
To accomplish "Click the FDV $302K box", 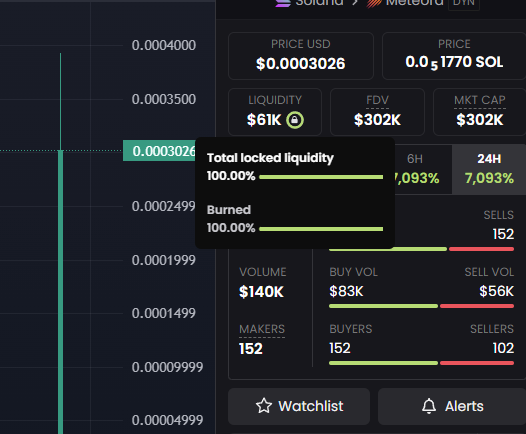I will pyautogui.click(x=377, y=112).
